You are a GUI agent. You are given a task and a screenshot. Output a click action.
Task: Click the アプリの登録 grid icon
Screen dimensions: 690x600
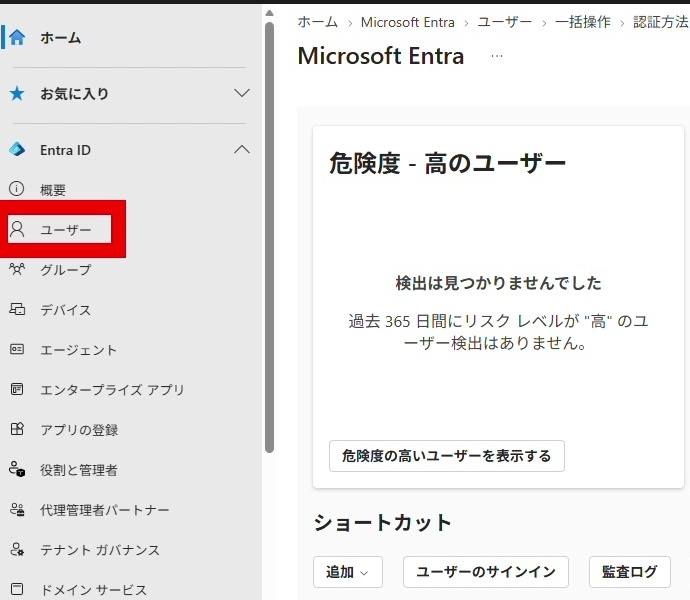pyautogui.click(x=17, y=429)
